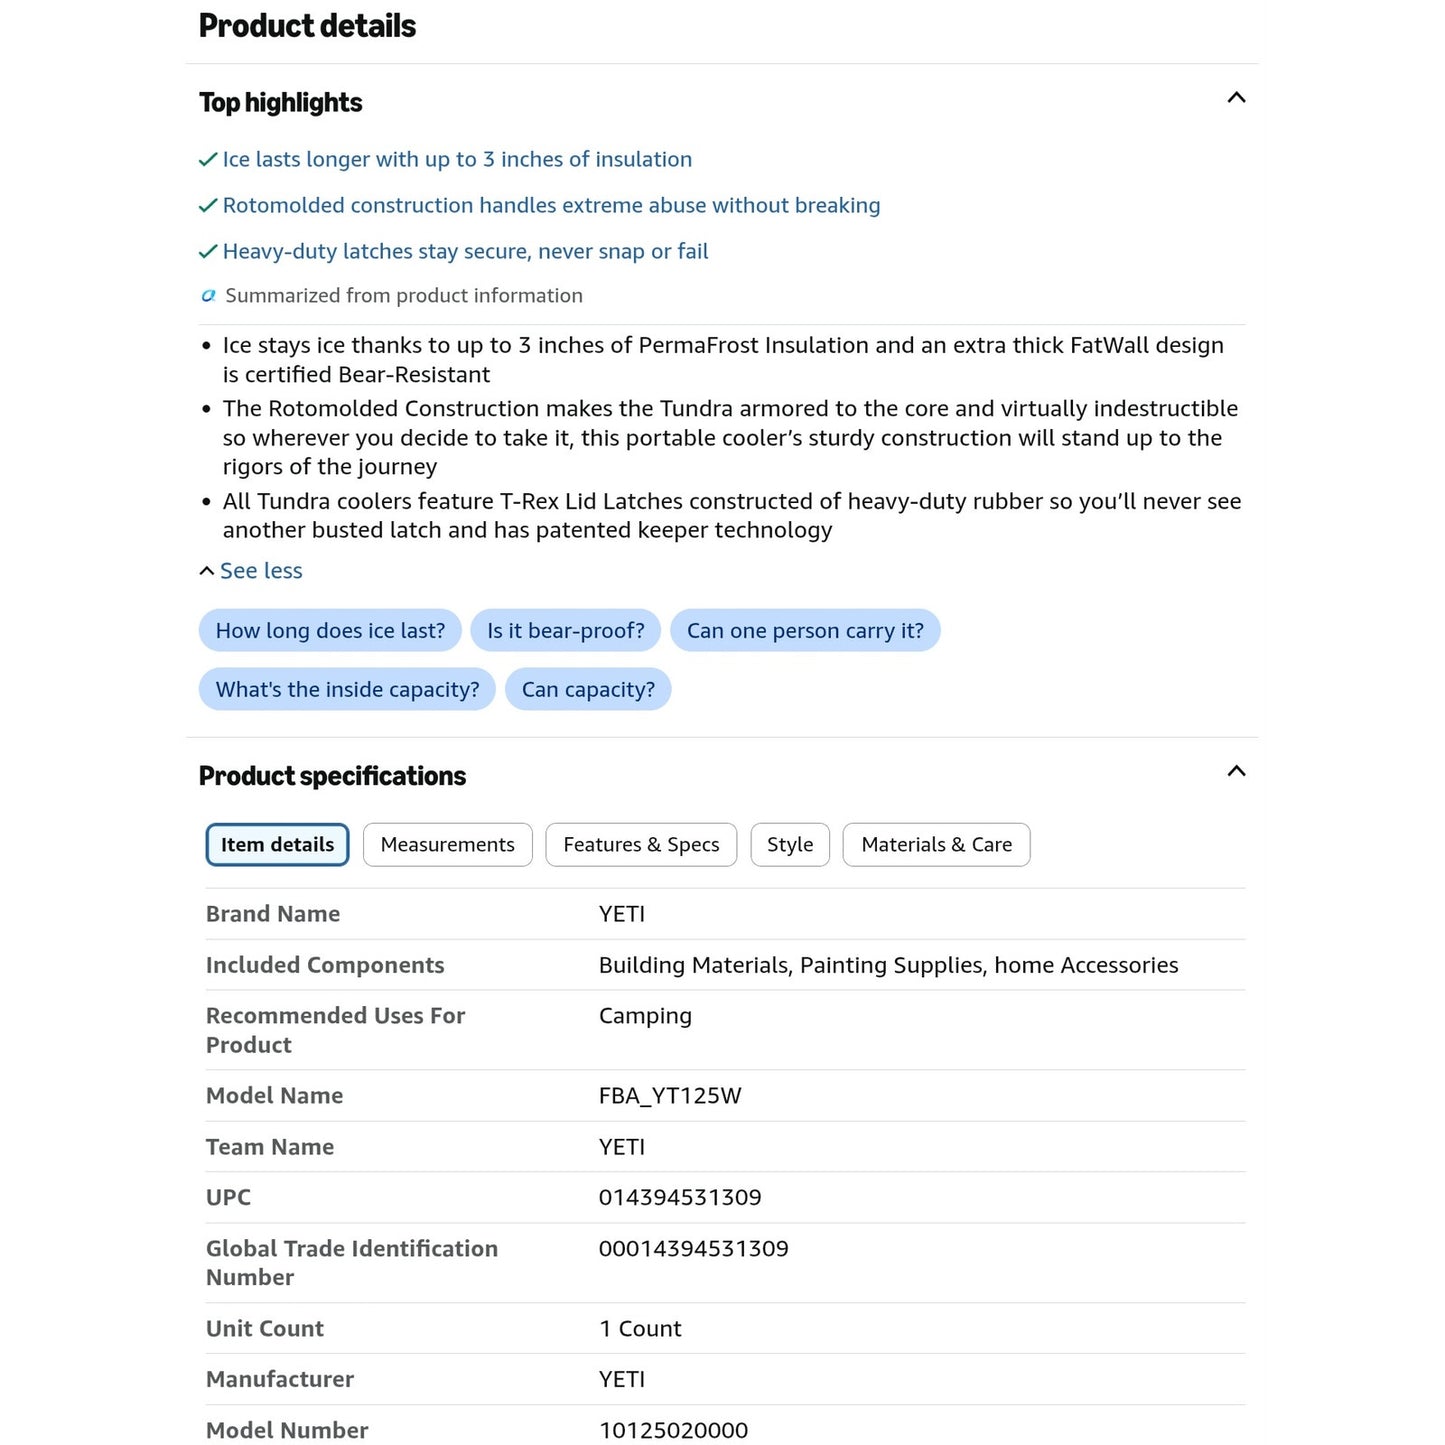This screenshot has height=1445, width=1445.
Task: Tap the "Can capacity?" question chip
Action: [x=588, y=690]
